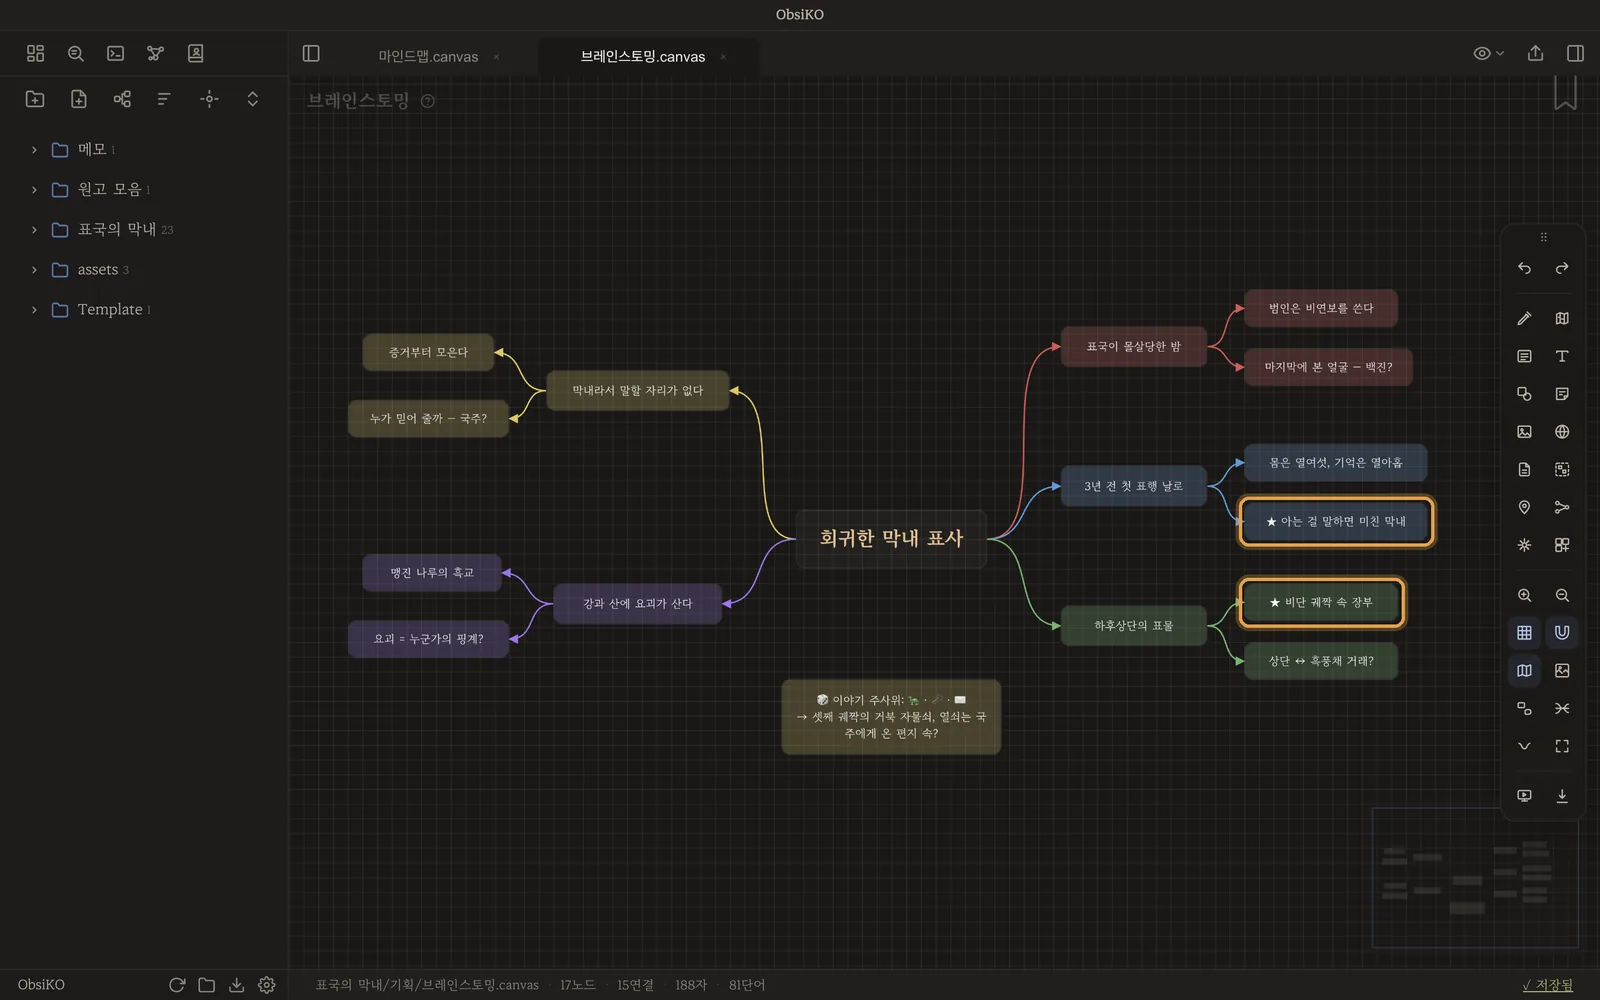The image size is (1600, 1000).
Task: Select the text T tool
Action: click(1562, 356)
